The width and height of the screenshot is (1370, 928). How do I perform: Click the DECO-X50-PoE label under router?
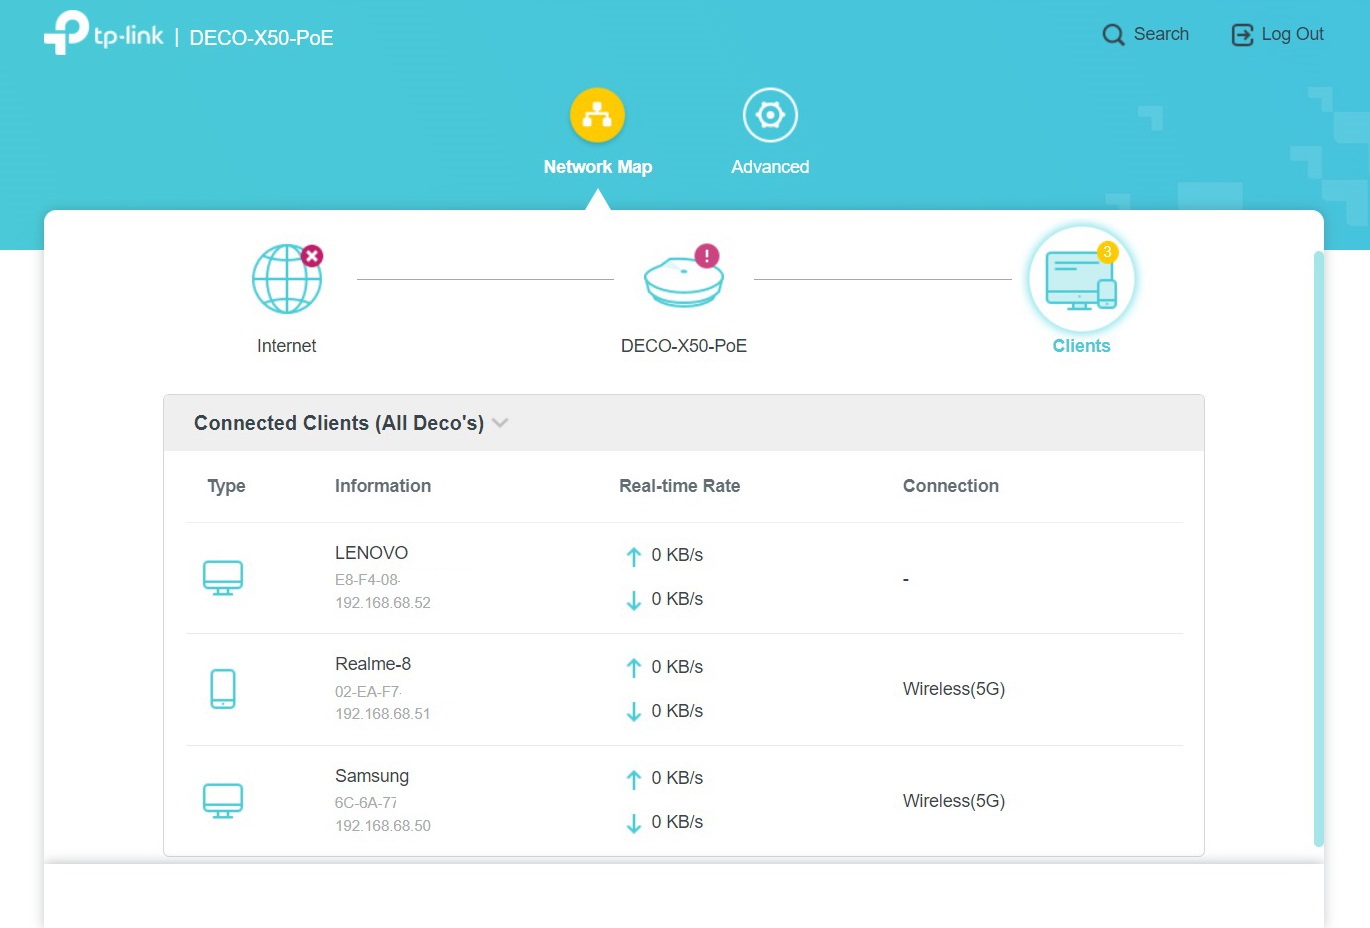pos(684,346)
